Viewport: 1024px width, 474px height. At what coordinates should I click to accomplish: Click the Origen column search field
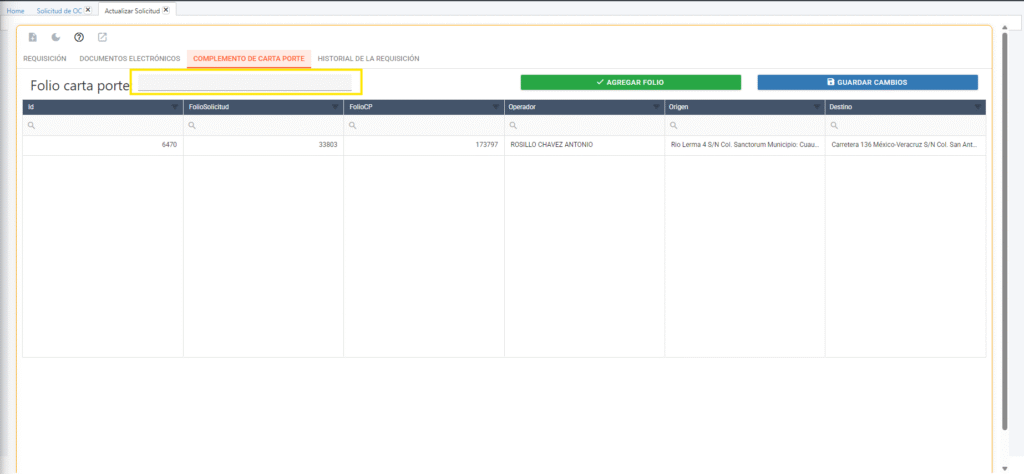point(749,126)
